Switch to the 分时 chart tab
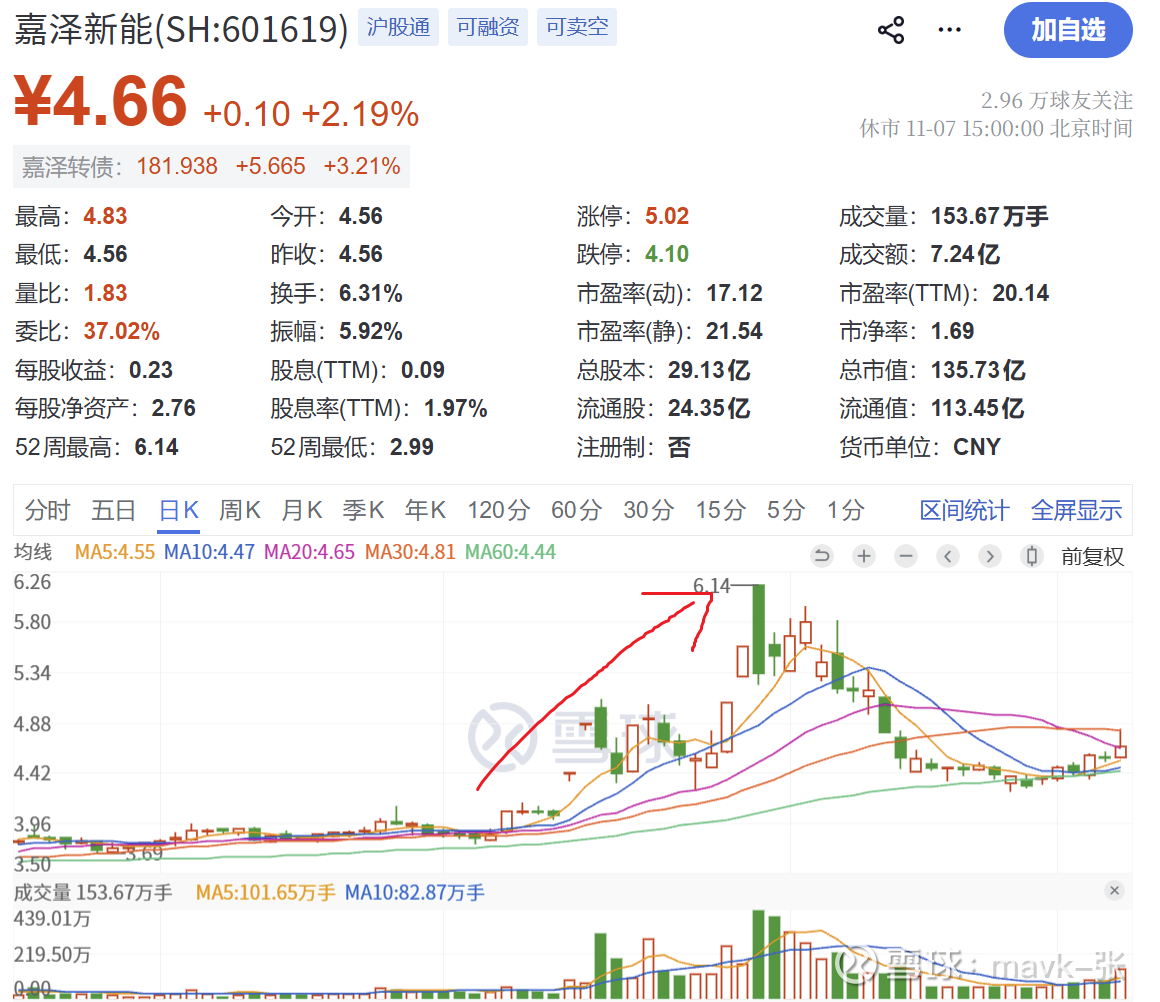The width and height of the screenshot is (1160, 1002). click(47, 510)
